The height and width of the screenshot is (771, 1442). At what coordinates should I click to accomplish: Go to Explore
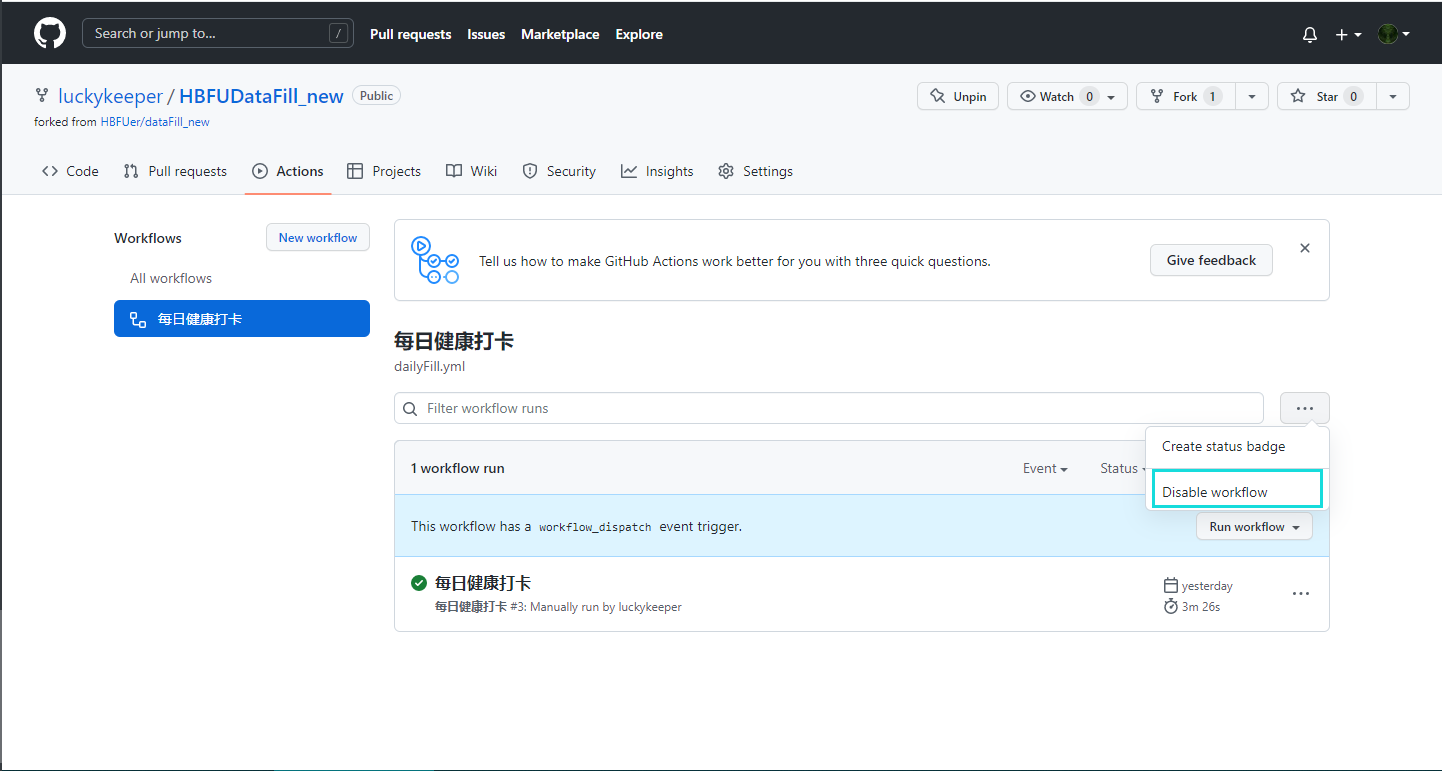pyautogui.click(x=639, y=34)
